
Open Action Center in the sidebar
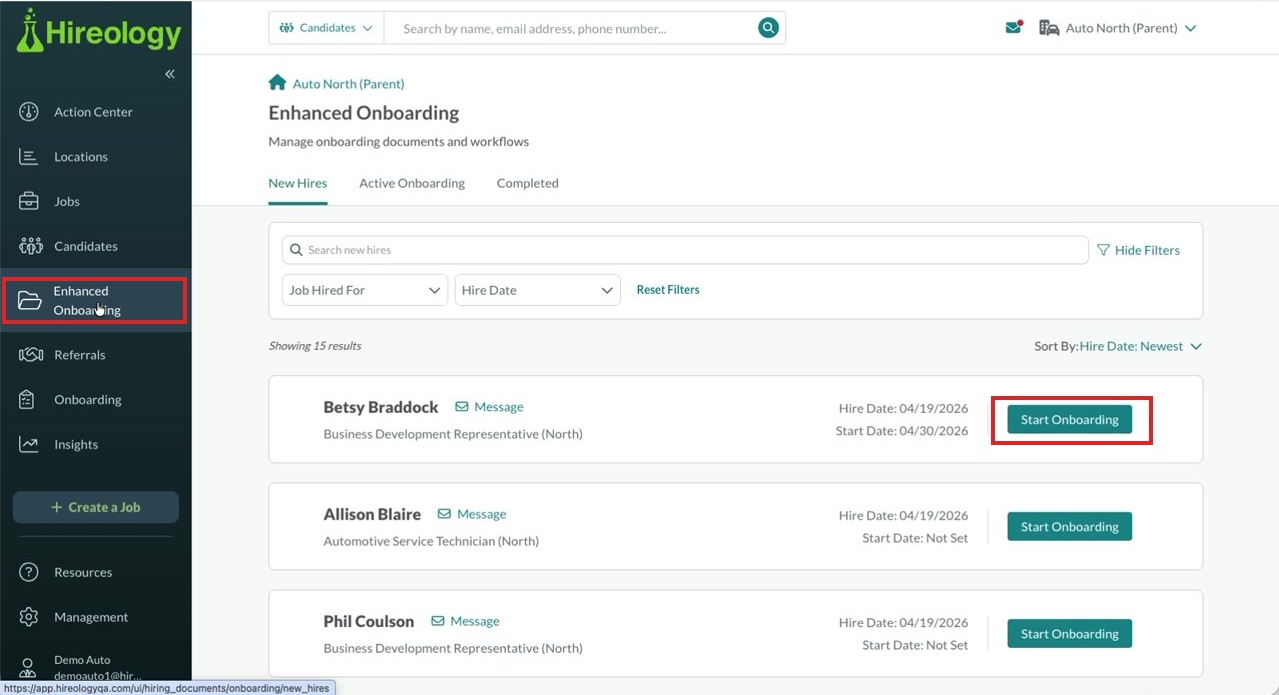coord(95,112)
